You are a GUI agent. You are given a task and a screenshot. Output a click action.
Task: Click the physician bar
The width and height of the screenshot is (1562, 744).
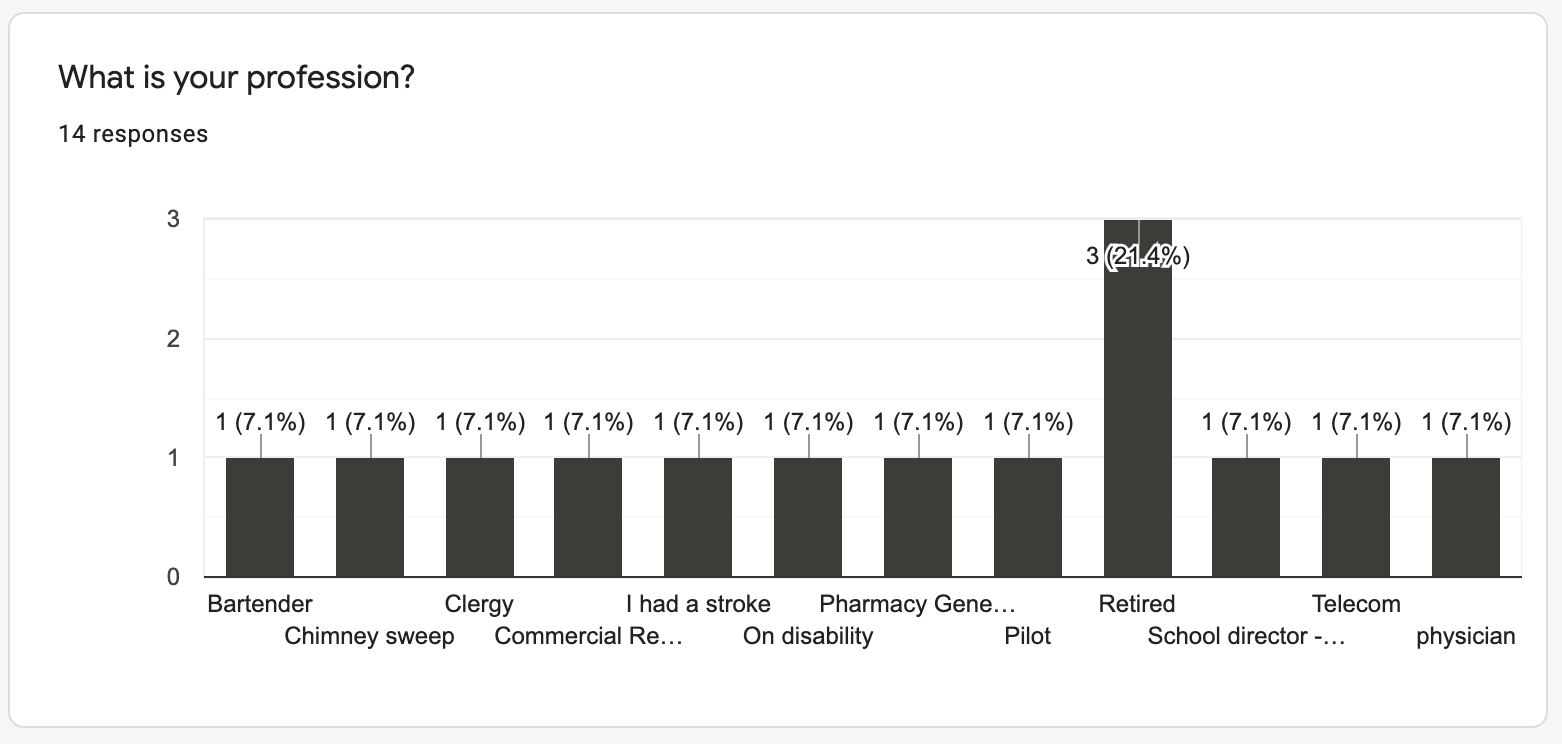pyautogui.click(x=1466, y=517)
